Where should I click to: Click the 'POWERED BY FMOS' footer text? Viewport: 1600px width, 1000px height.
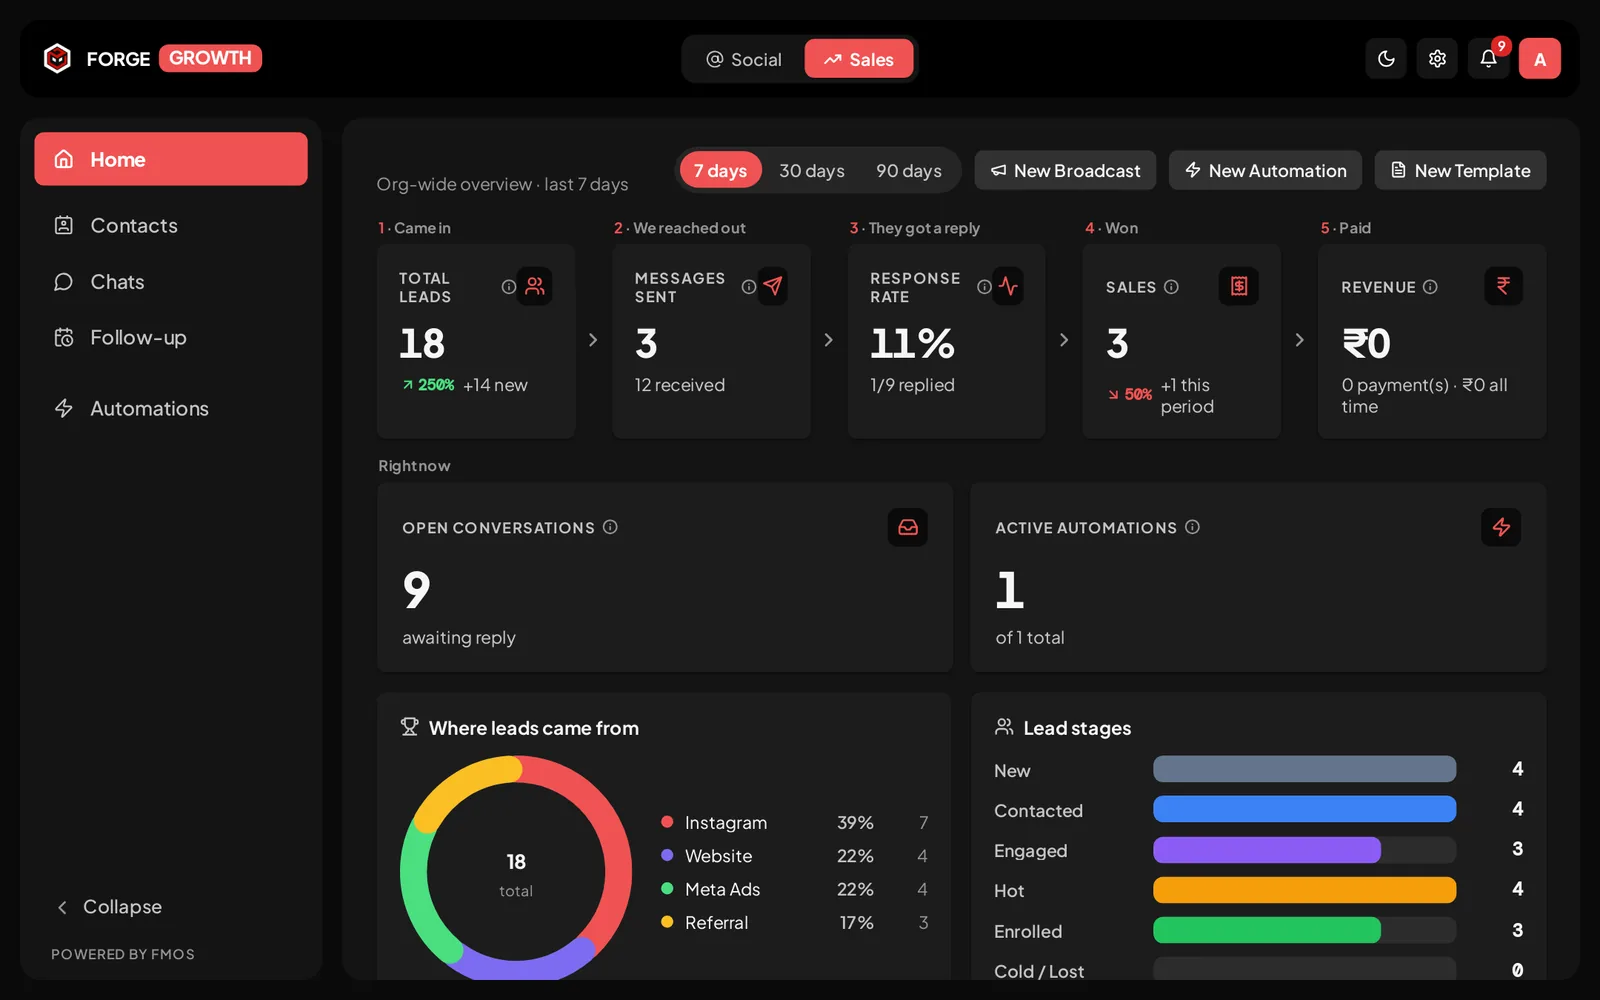coord(123,954)
